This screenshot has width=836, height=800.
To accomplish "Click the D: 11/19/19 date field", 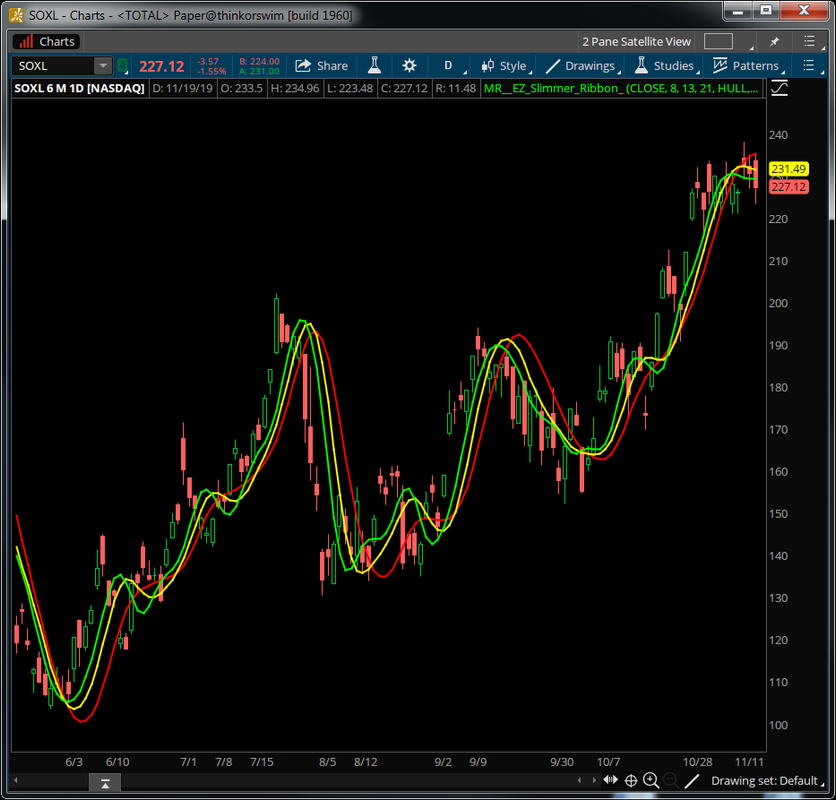I will pos(182,88).
